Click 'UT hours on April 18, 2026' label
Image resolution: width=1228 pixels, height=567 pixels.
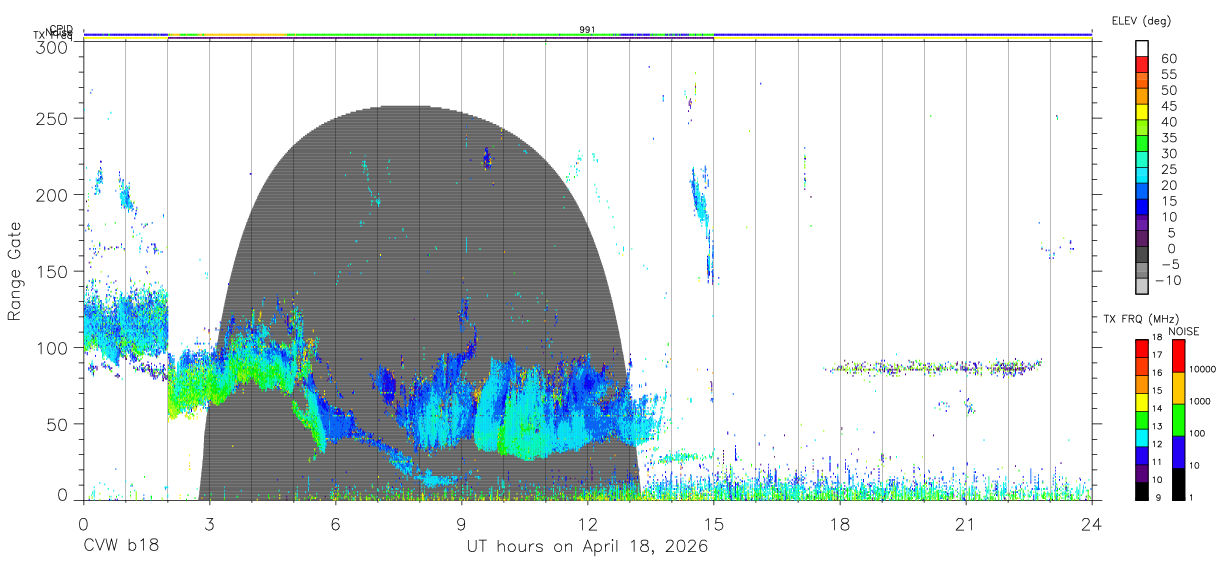tap(587, 546)
